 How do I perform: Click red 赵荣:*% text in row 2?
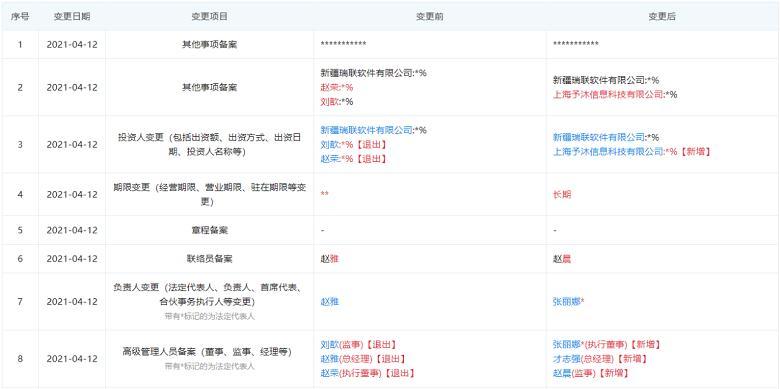coord(337,88)
